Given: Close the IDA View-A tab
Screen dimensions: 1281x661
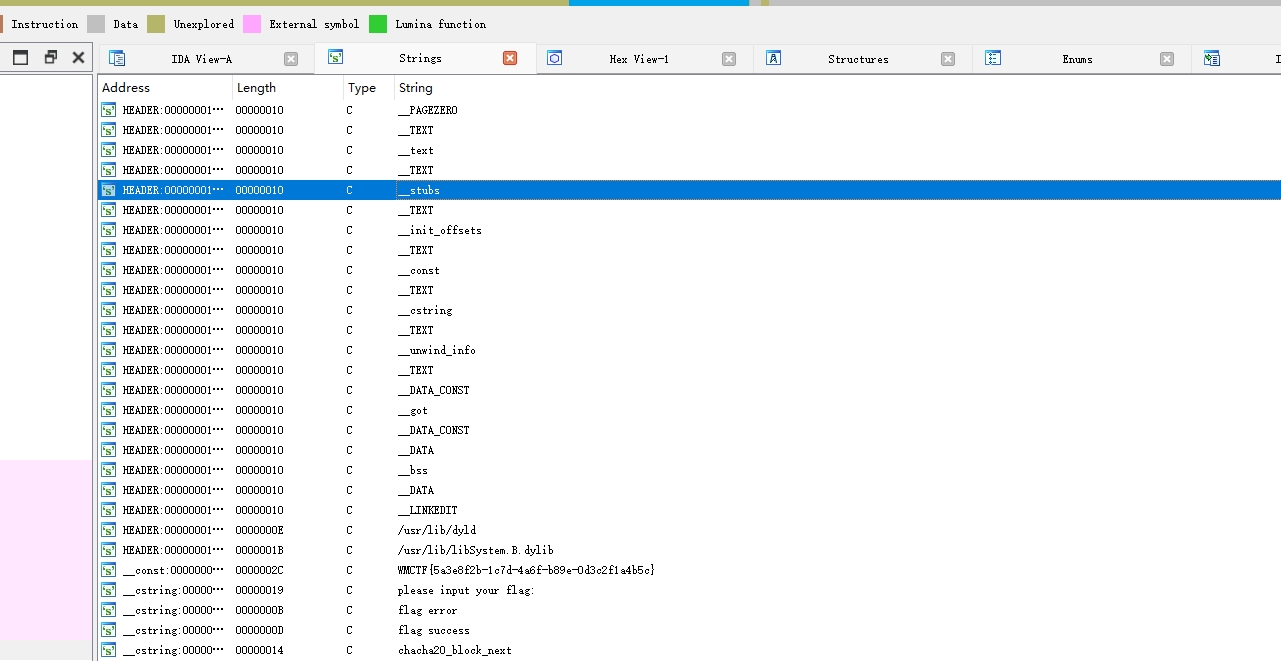Looking at the screenshot, I should 291,59.
